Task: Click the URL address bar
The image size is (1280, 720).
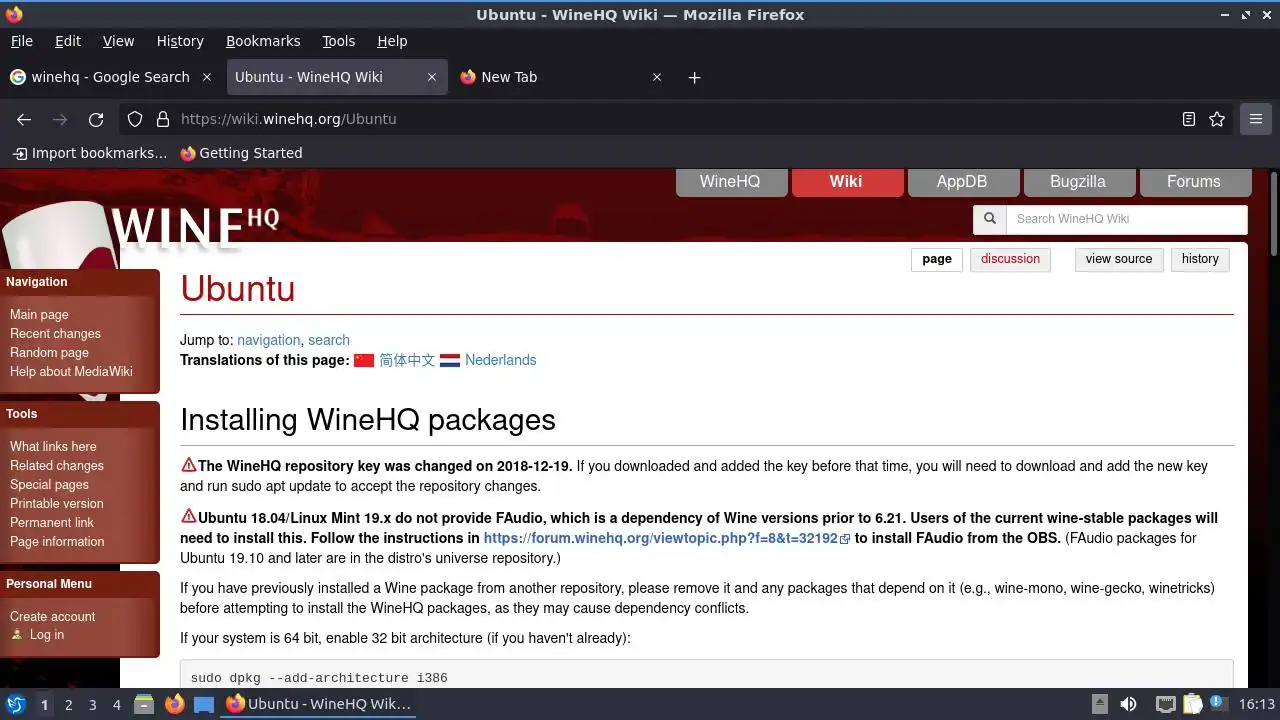Action: (675, 119)
